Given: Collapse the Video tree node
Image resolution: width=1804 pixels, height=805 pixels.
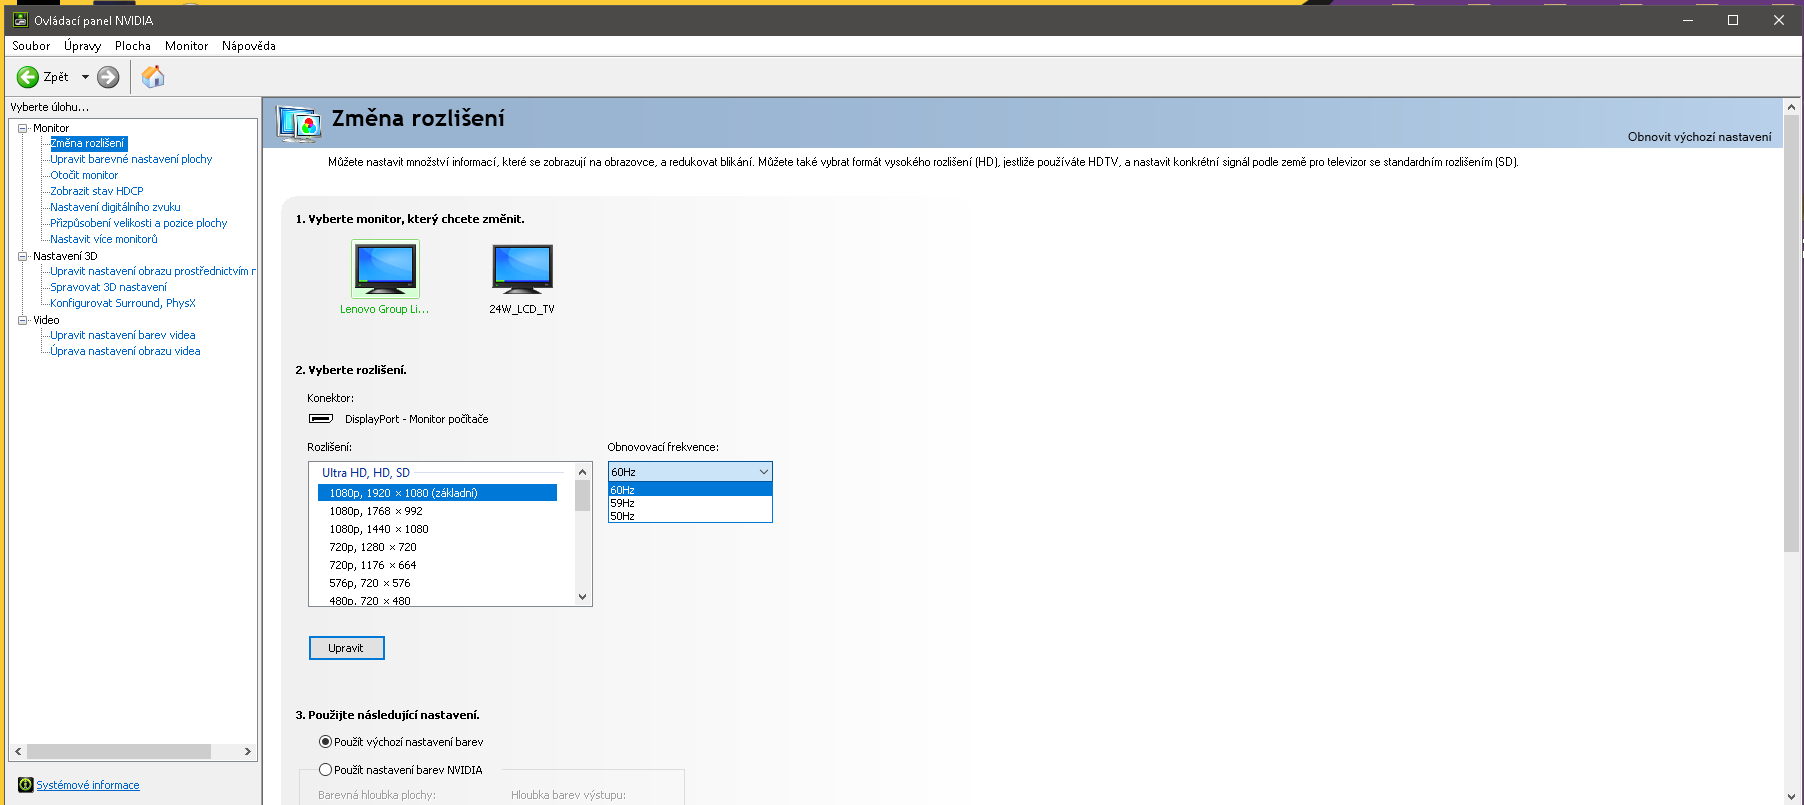Looking at the screenshot, I should point(22,320).
